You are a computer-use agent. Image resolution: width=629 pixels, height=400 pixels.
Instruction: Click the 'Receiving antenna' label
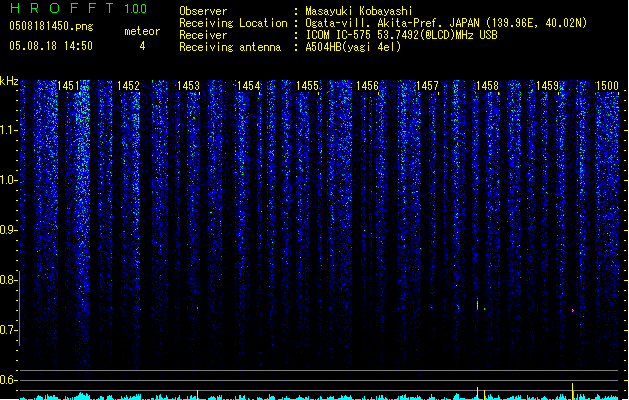point(230,47)
